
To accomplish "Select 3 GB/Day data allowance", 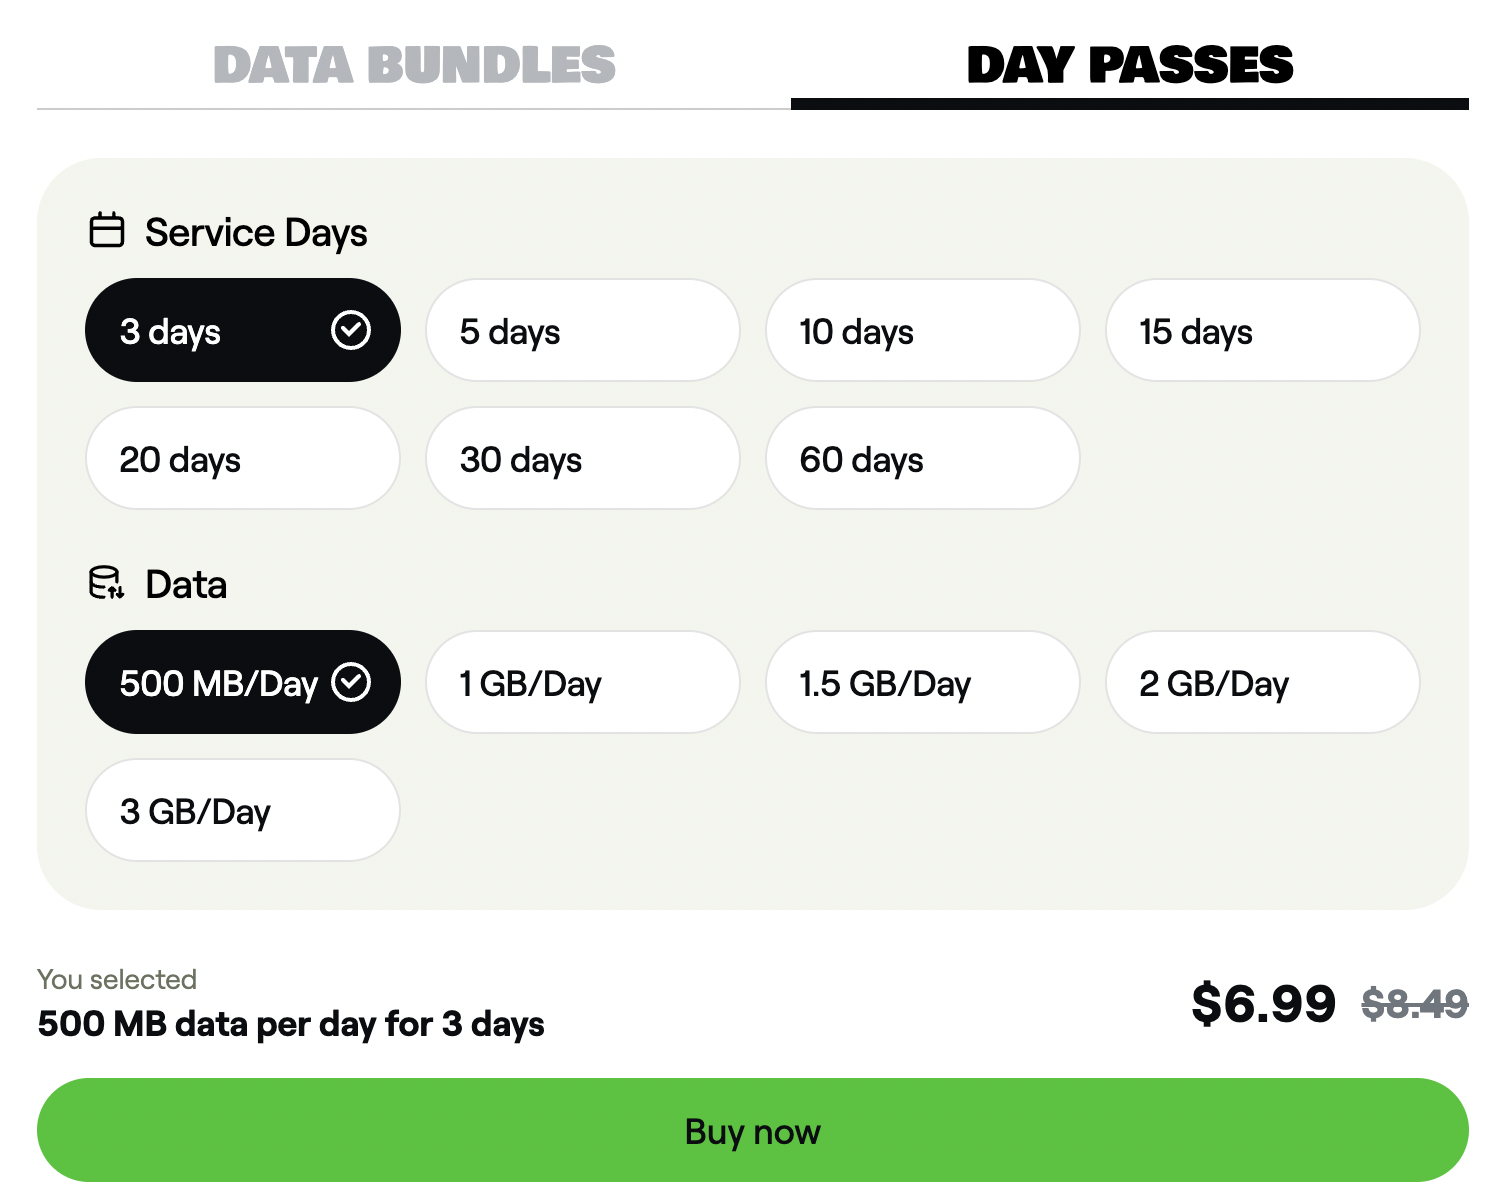I will coord(242,811).
